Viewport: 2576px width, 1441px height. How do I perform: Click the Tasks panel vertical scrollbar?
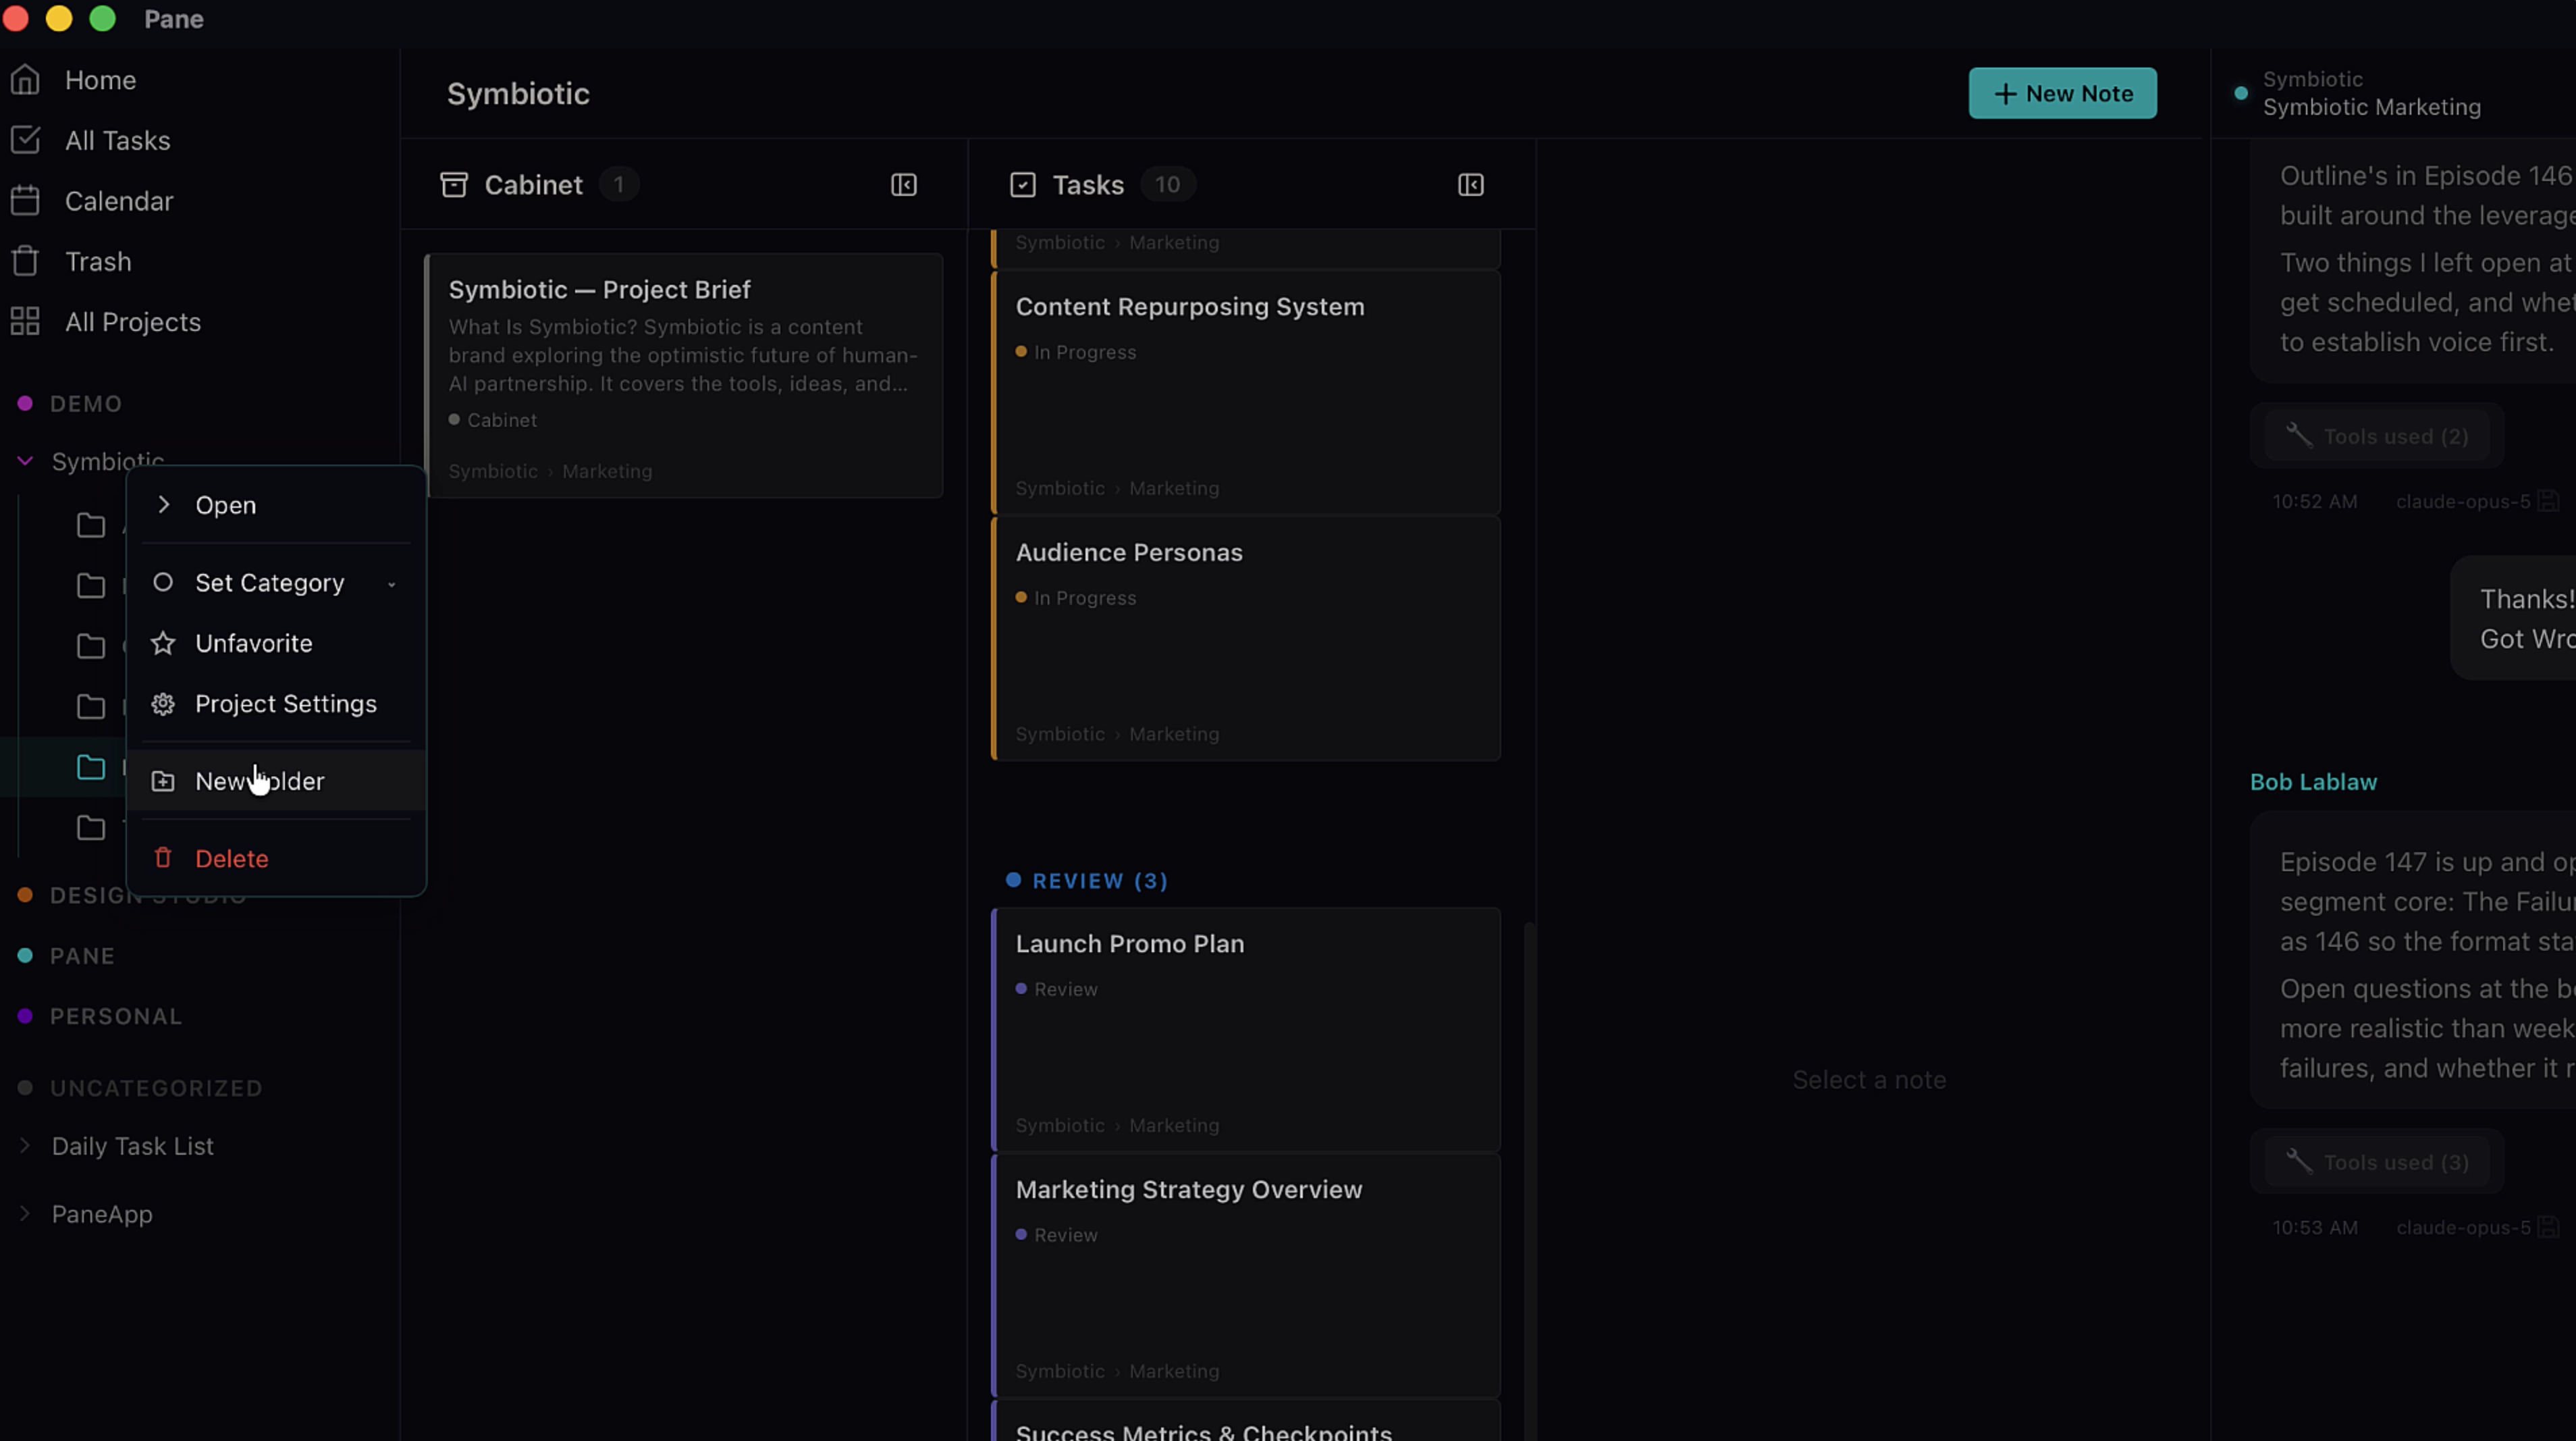1528,1180
